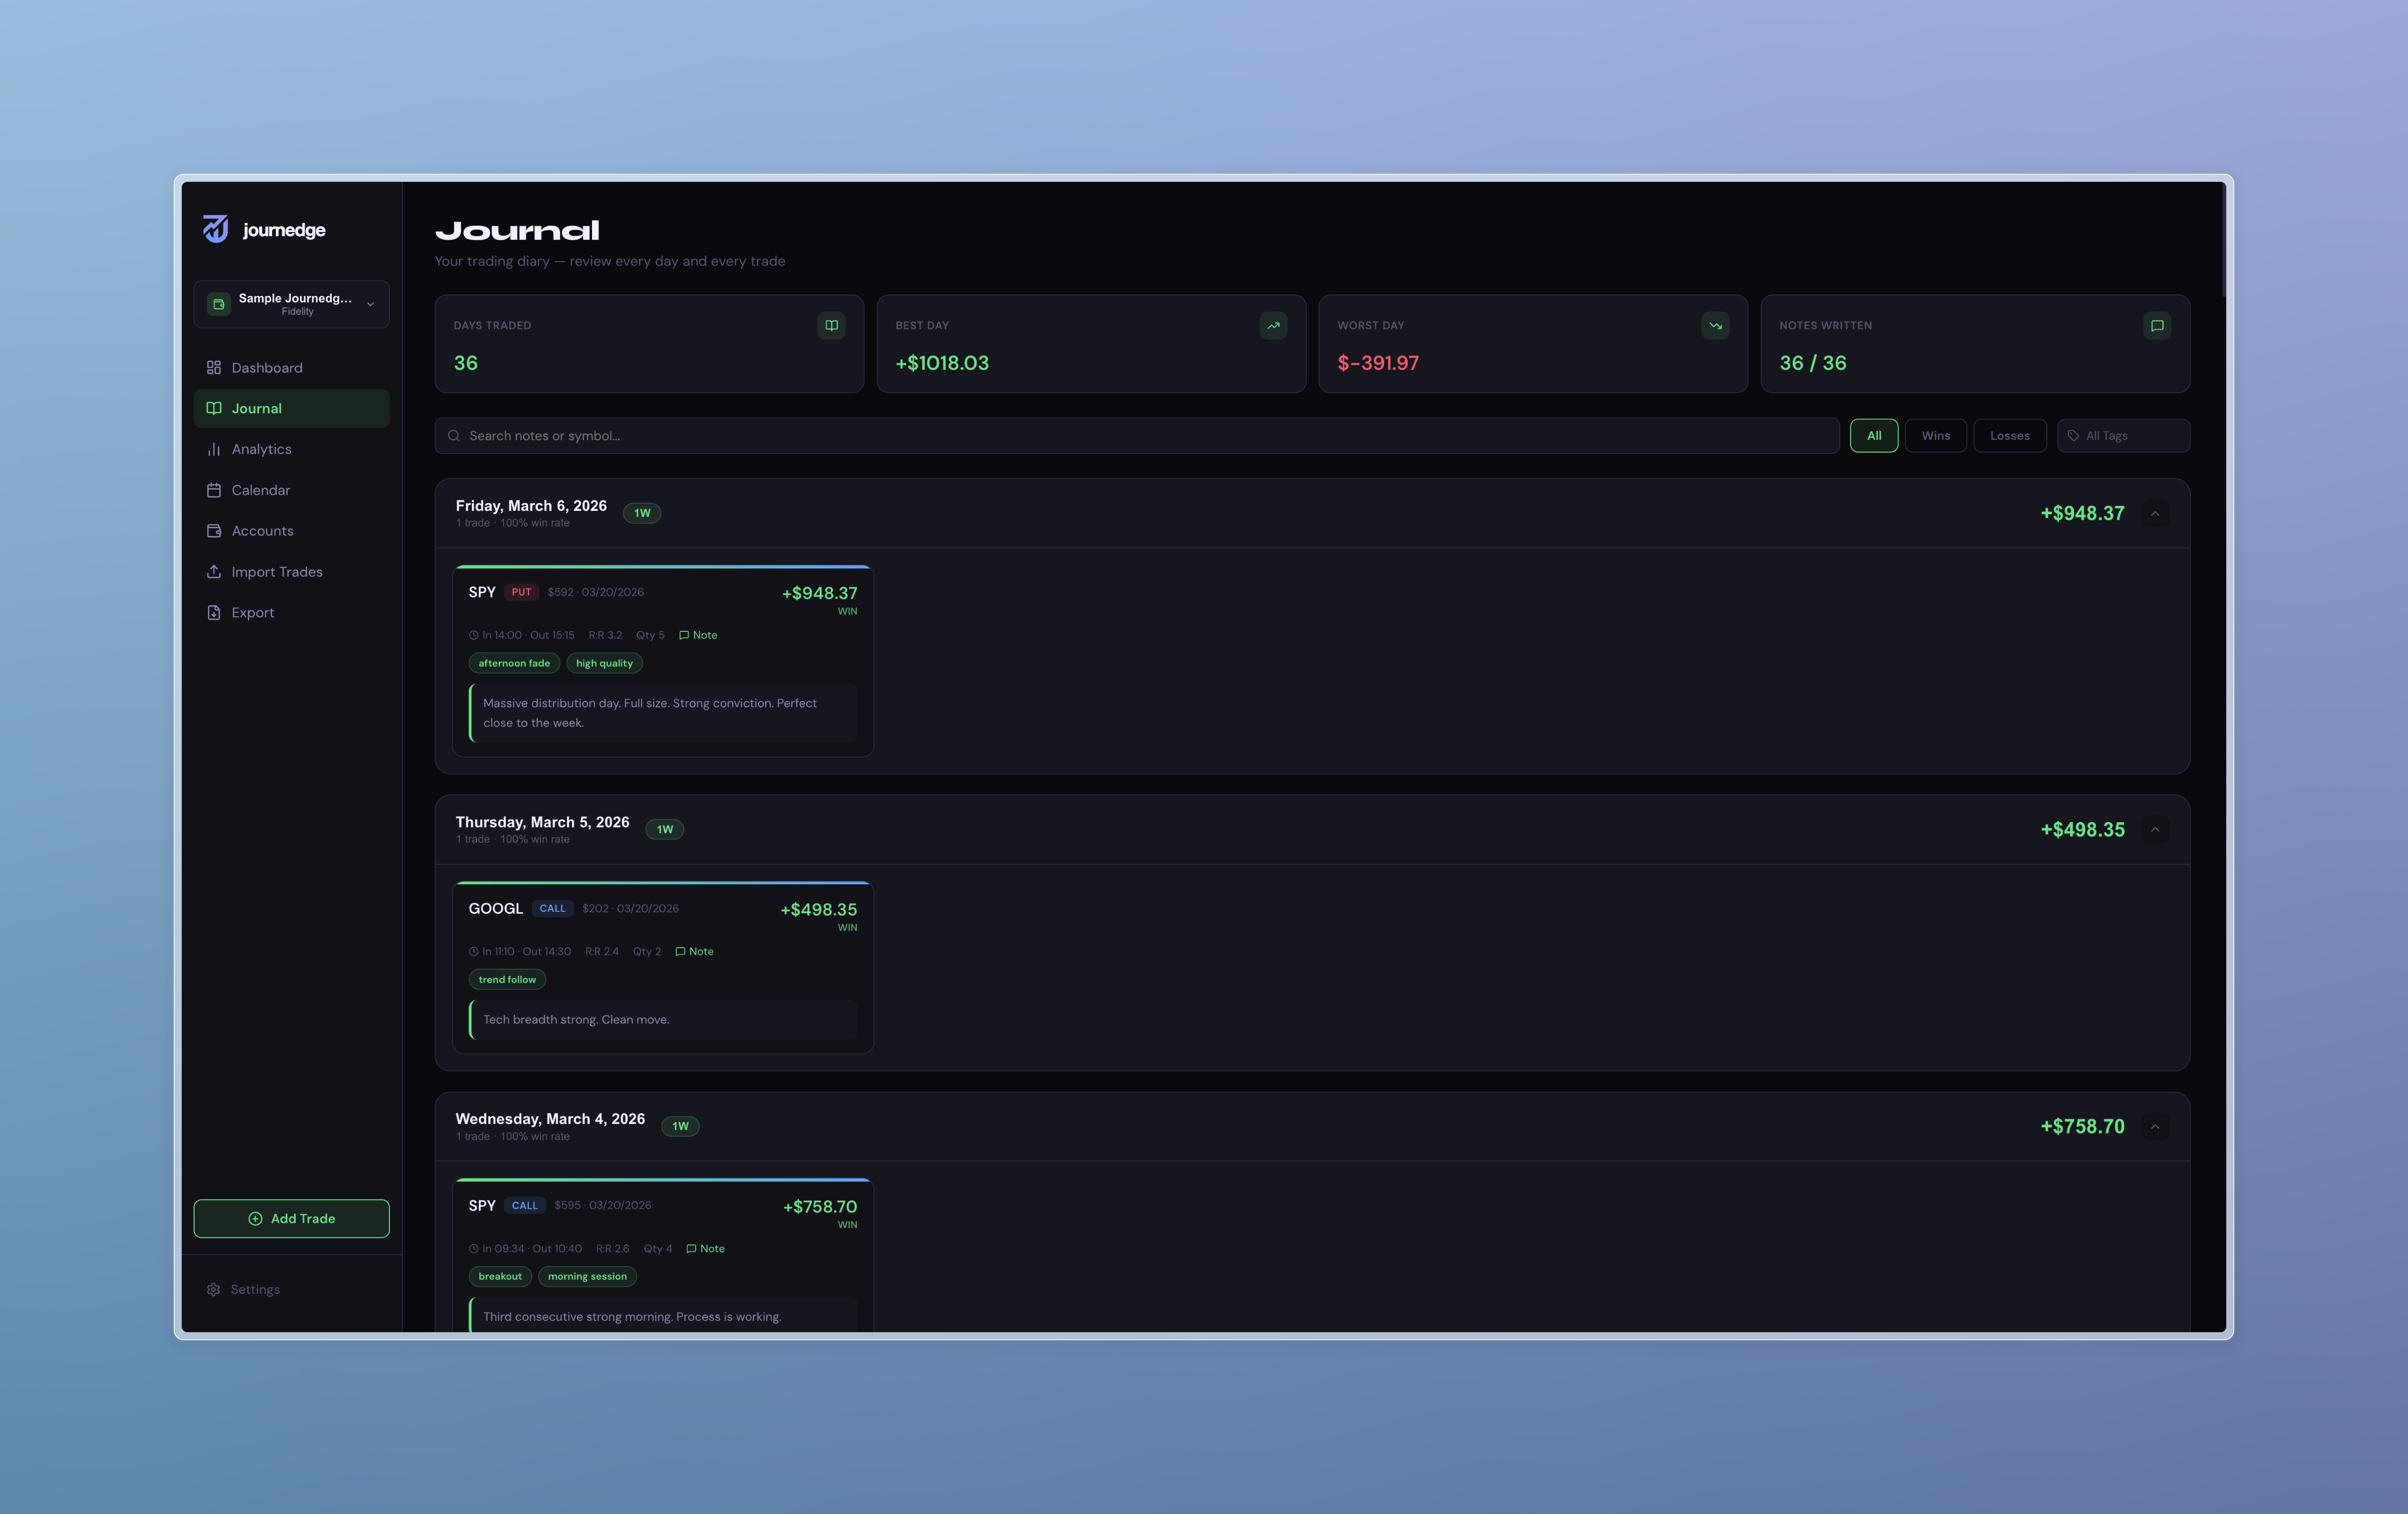
Task: Click the 1W badge on Friday, March 6
Action: click(x=642, y=513)
